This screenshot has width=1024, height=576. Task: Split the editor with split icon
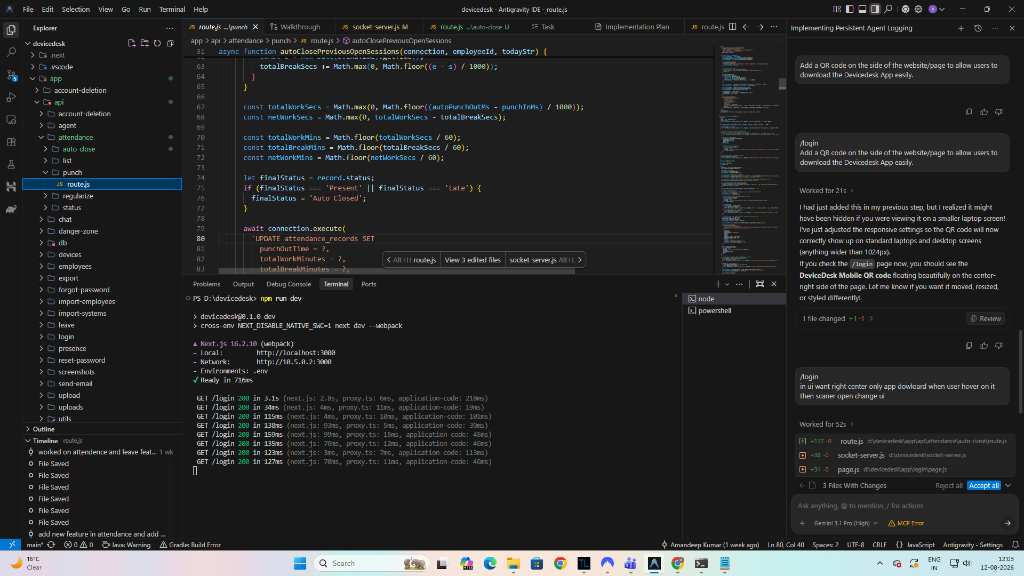pos(732,27)
